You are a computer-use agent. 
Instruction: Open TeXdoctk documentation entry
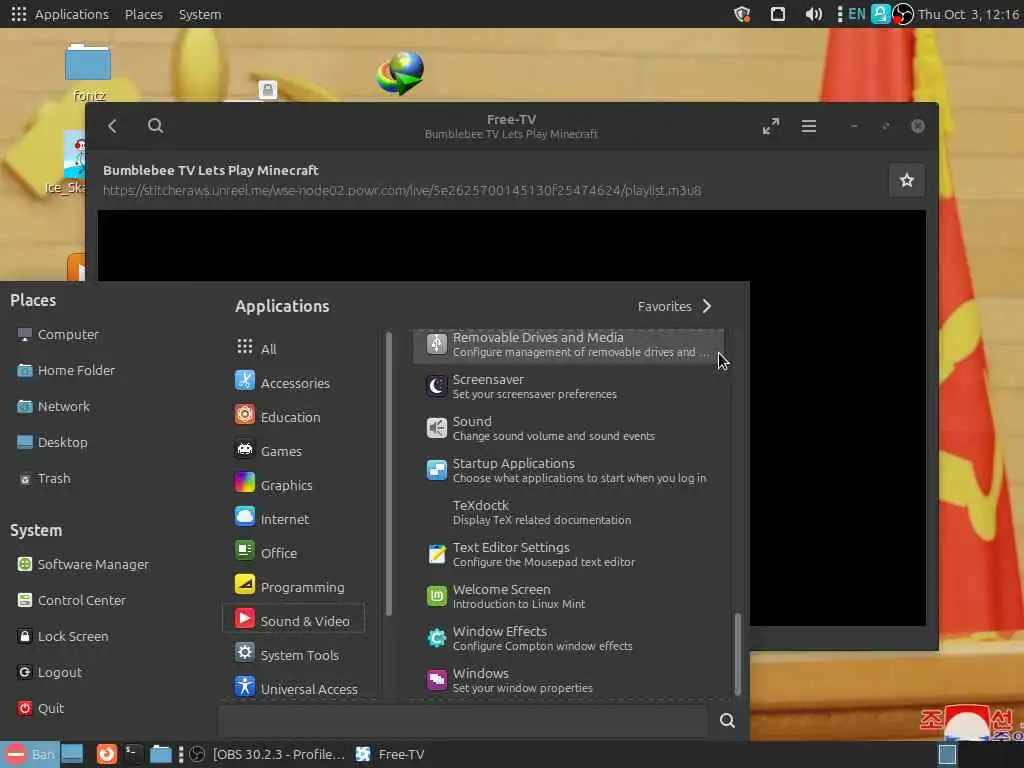tap(568, 513)
